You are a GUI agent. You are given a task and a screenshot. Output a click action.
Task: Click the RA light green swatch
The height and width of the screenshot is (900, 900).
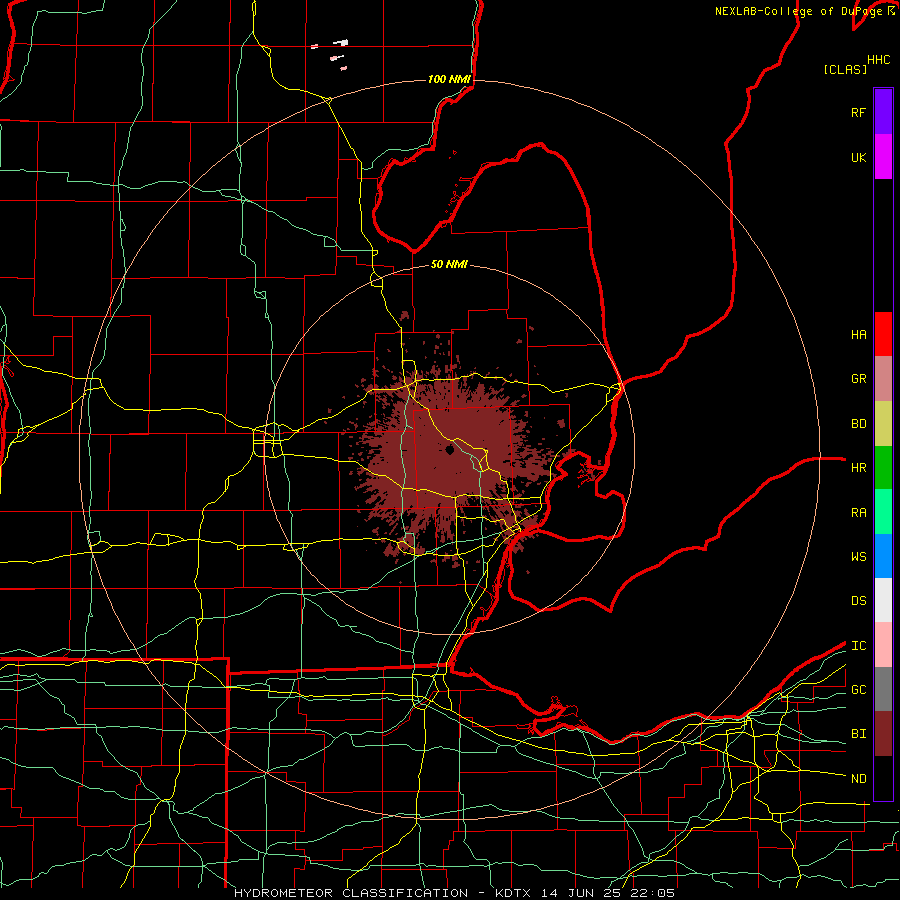883,512
